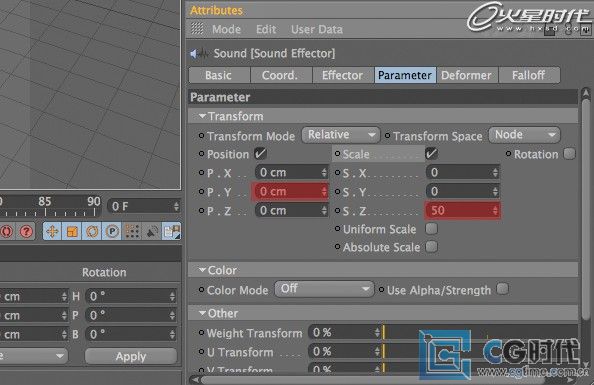Switch to the Effector tab
This screenshot has height=385, width=594.
[343, 75]
